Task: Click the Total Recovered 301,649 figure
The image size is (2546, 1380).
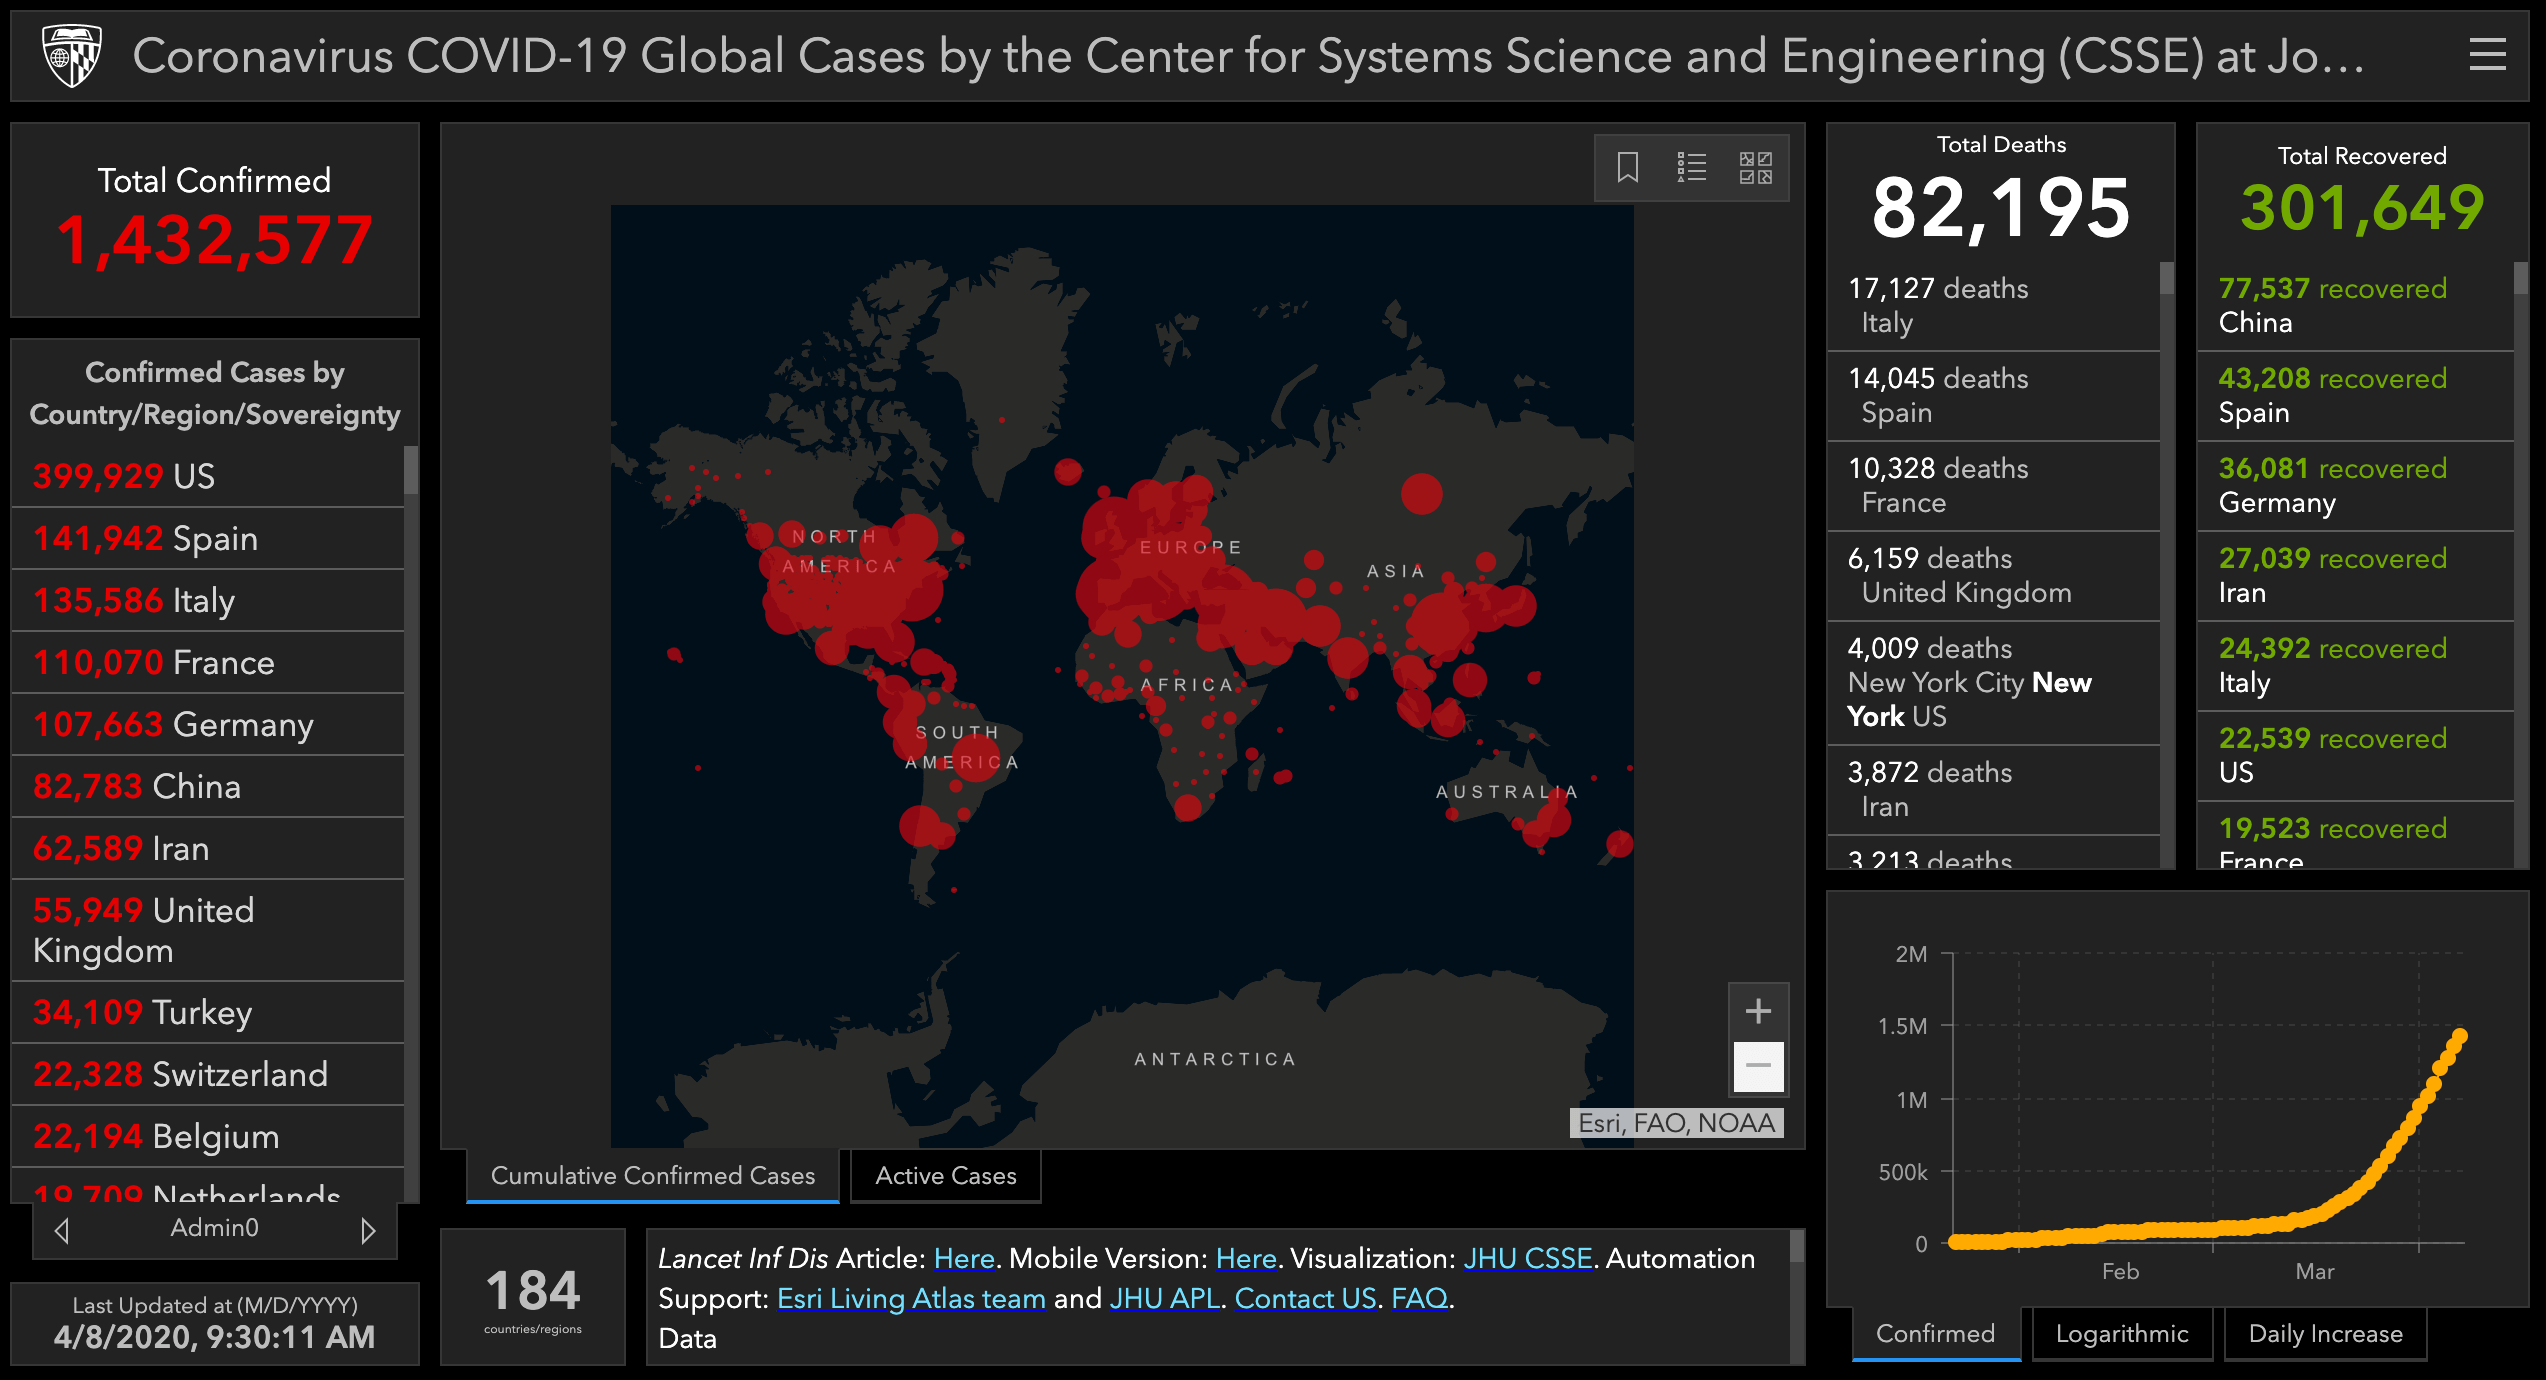Action: (2362, 207)
